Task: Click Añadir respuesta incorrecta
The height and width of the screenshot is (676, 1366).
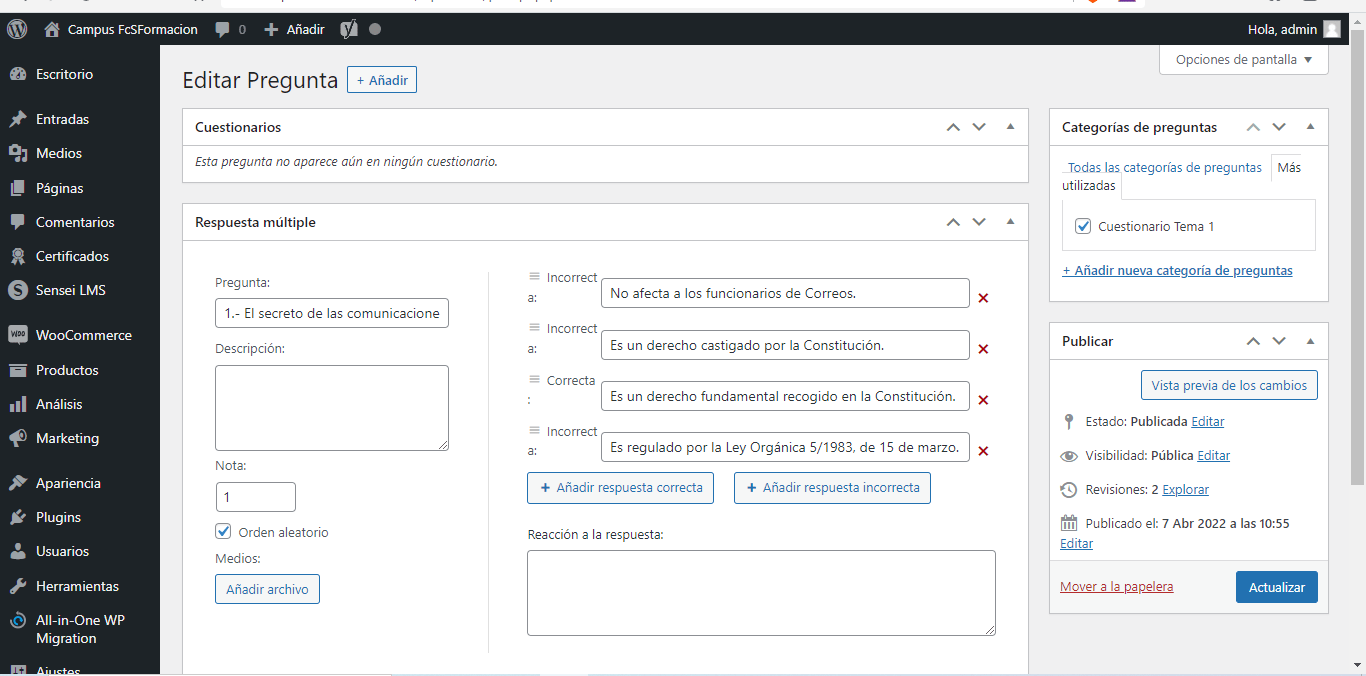Action: (x=832, y=488)
